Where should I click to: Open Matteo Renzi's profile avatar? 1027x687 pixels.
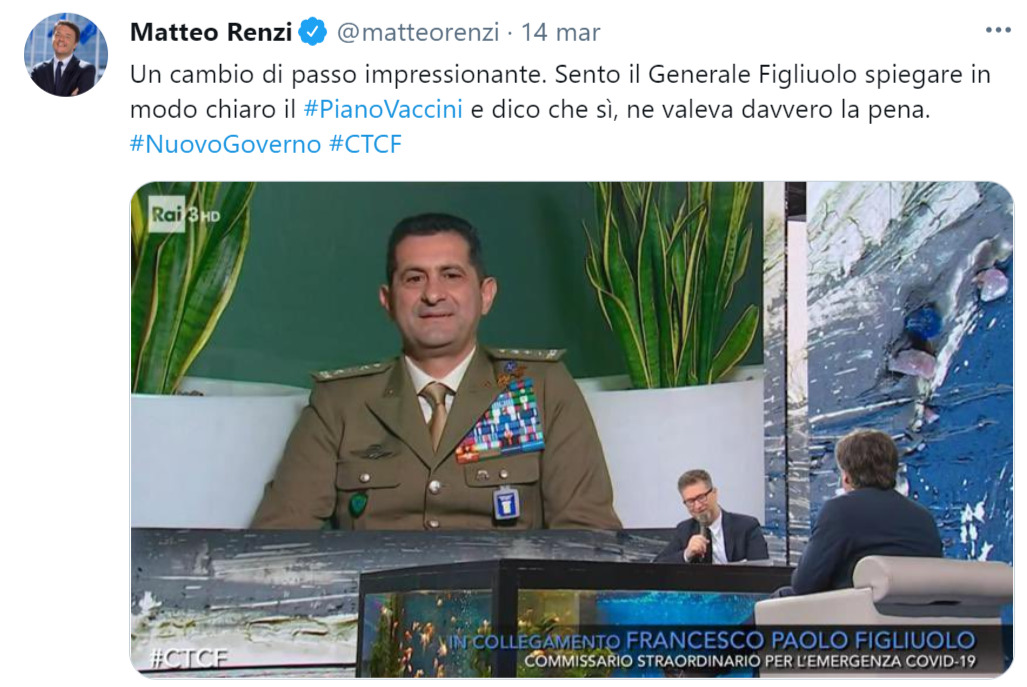coord(65,55)
